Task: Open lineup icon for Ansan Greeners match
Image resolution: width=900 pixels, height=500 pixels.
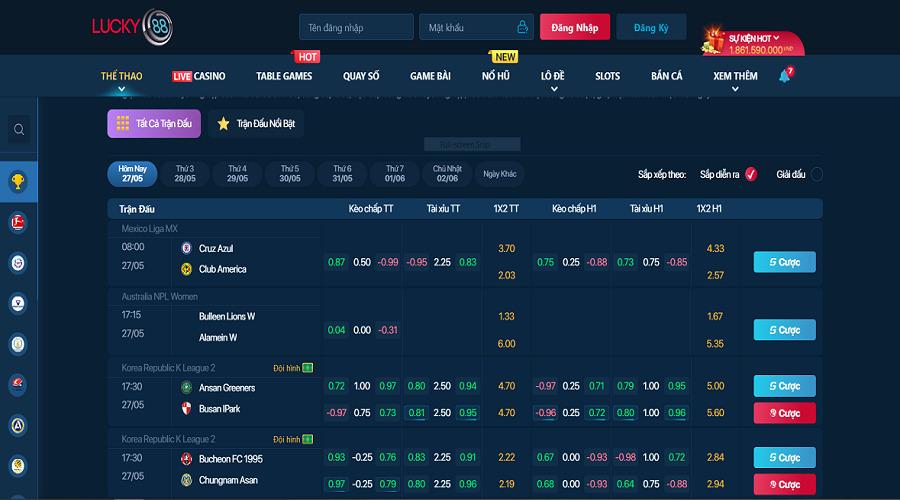Action: tap(308, 368)
